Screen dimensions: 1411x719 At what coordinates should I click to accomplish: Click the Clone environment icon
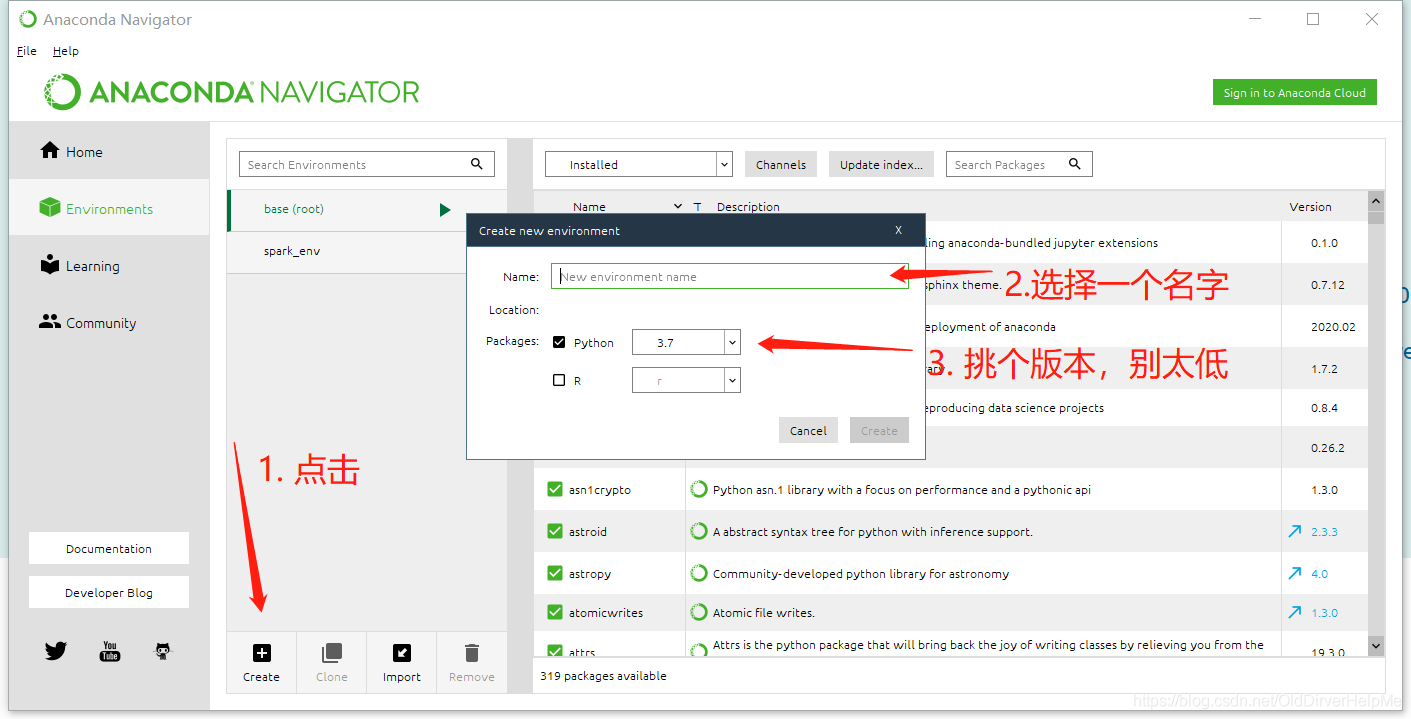click(331, 653)
